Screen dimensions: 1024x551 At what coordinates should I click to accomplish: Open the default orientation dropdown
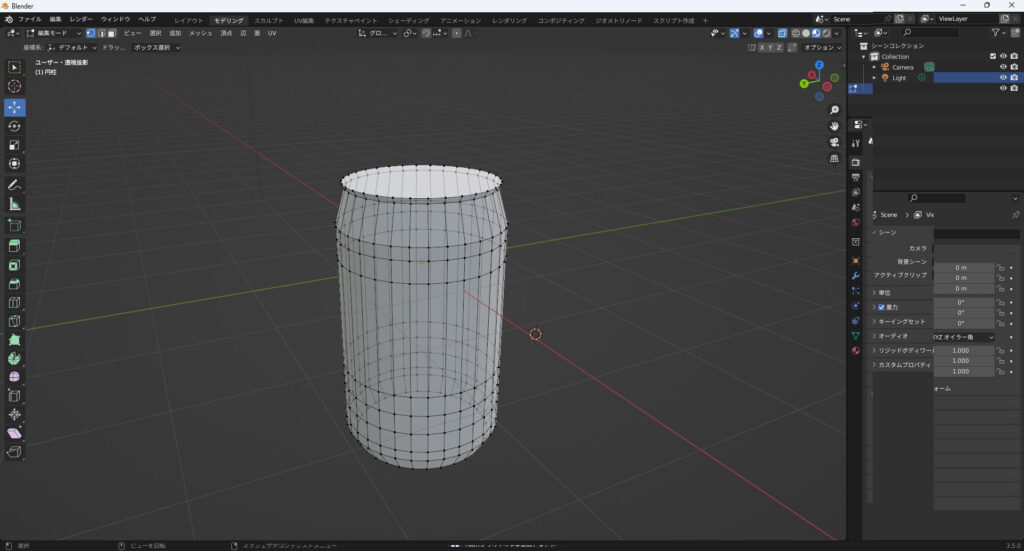point(72,48)
